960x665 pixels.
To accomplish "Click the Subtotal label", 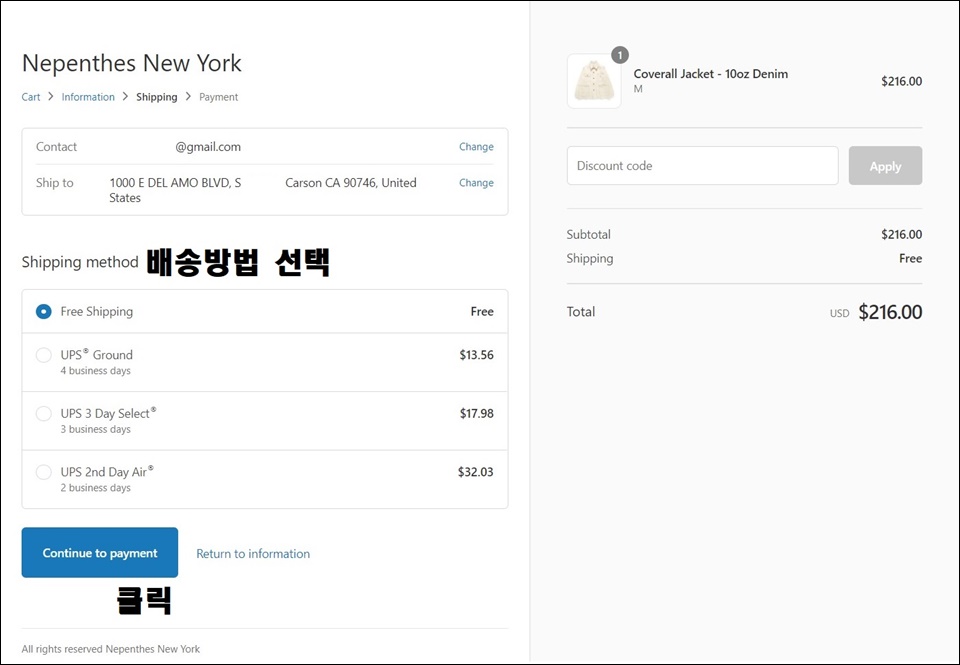I will [588, 235].
